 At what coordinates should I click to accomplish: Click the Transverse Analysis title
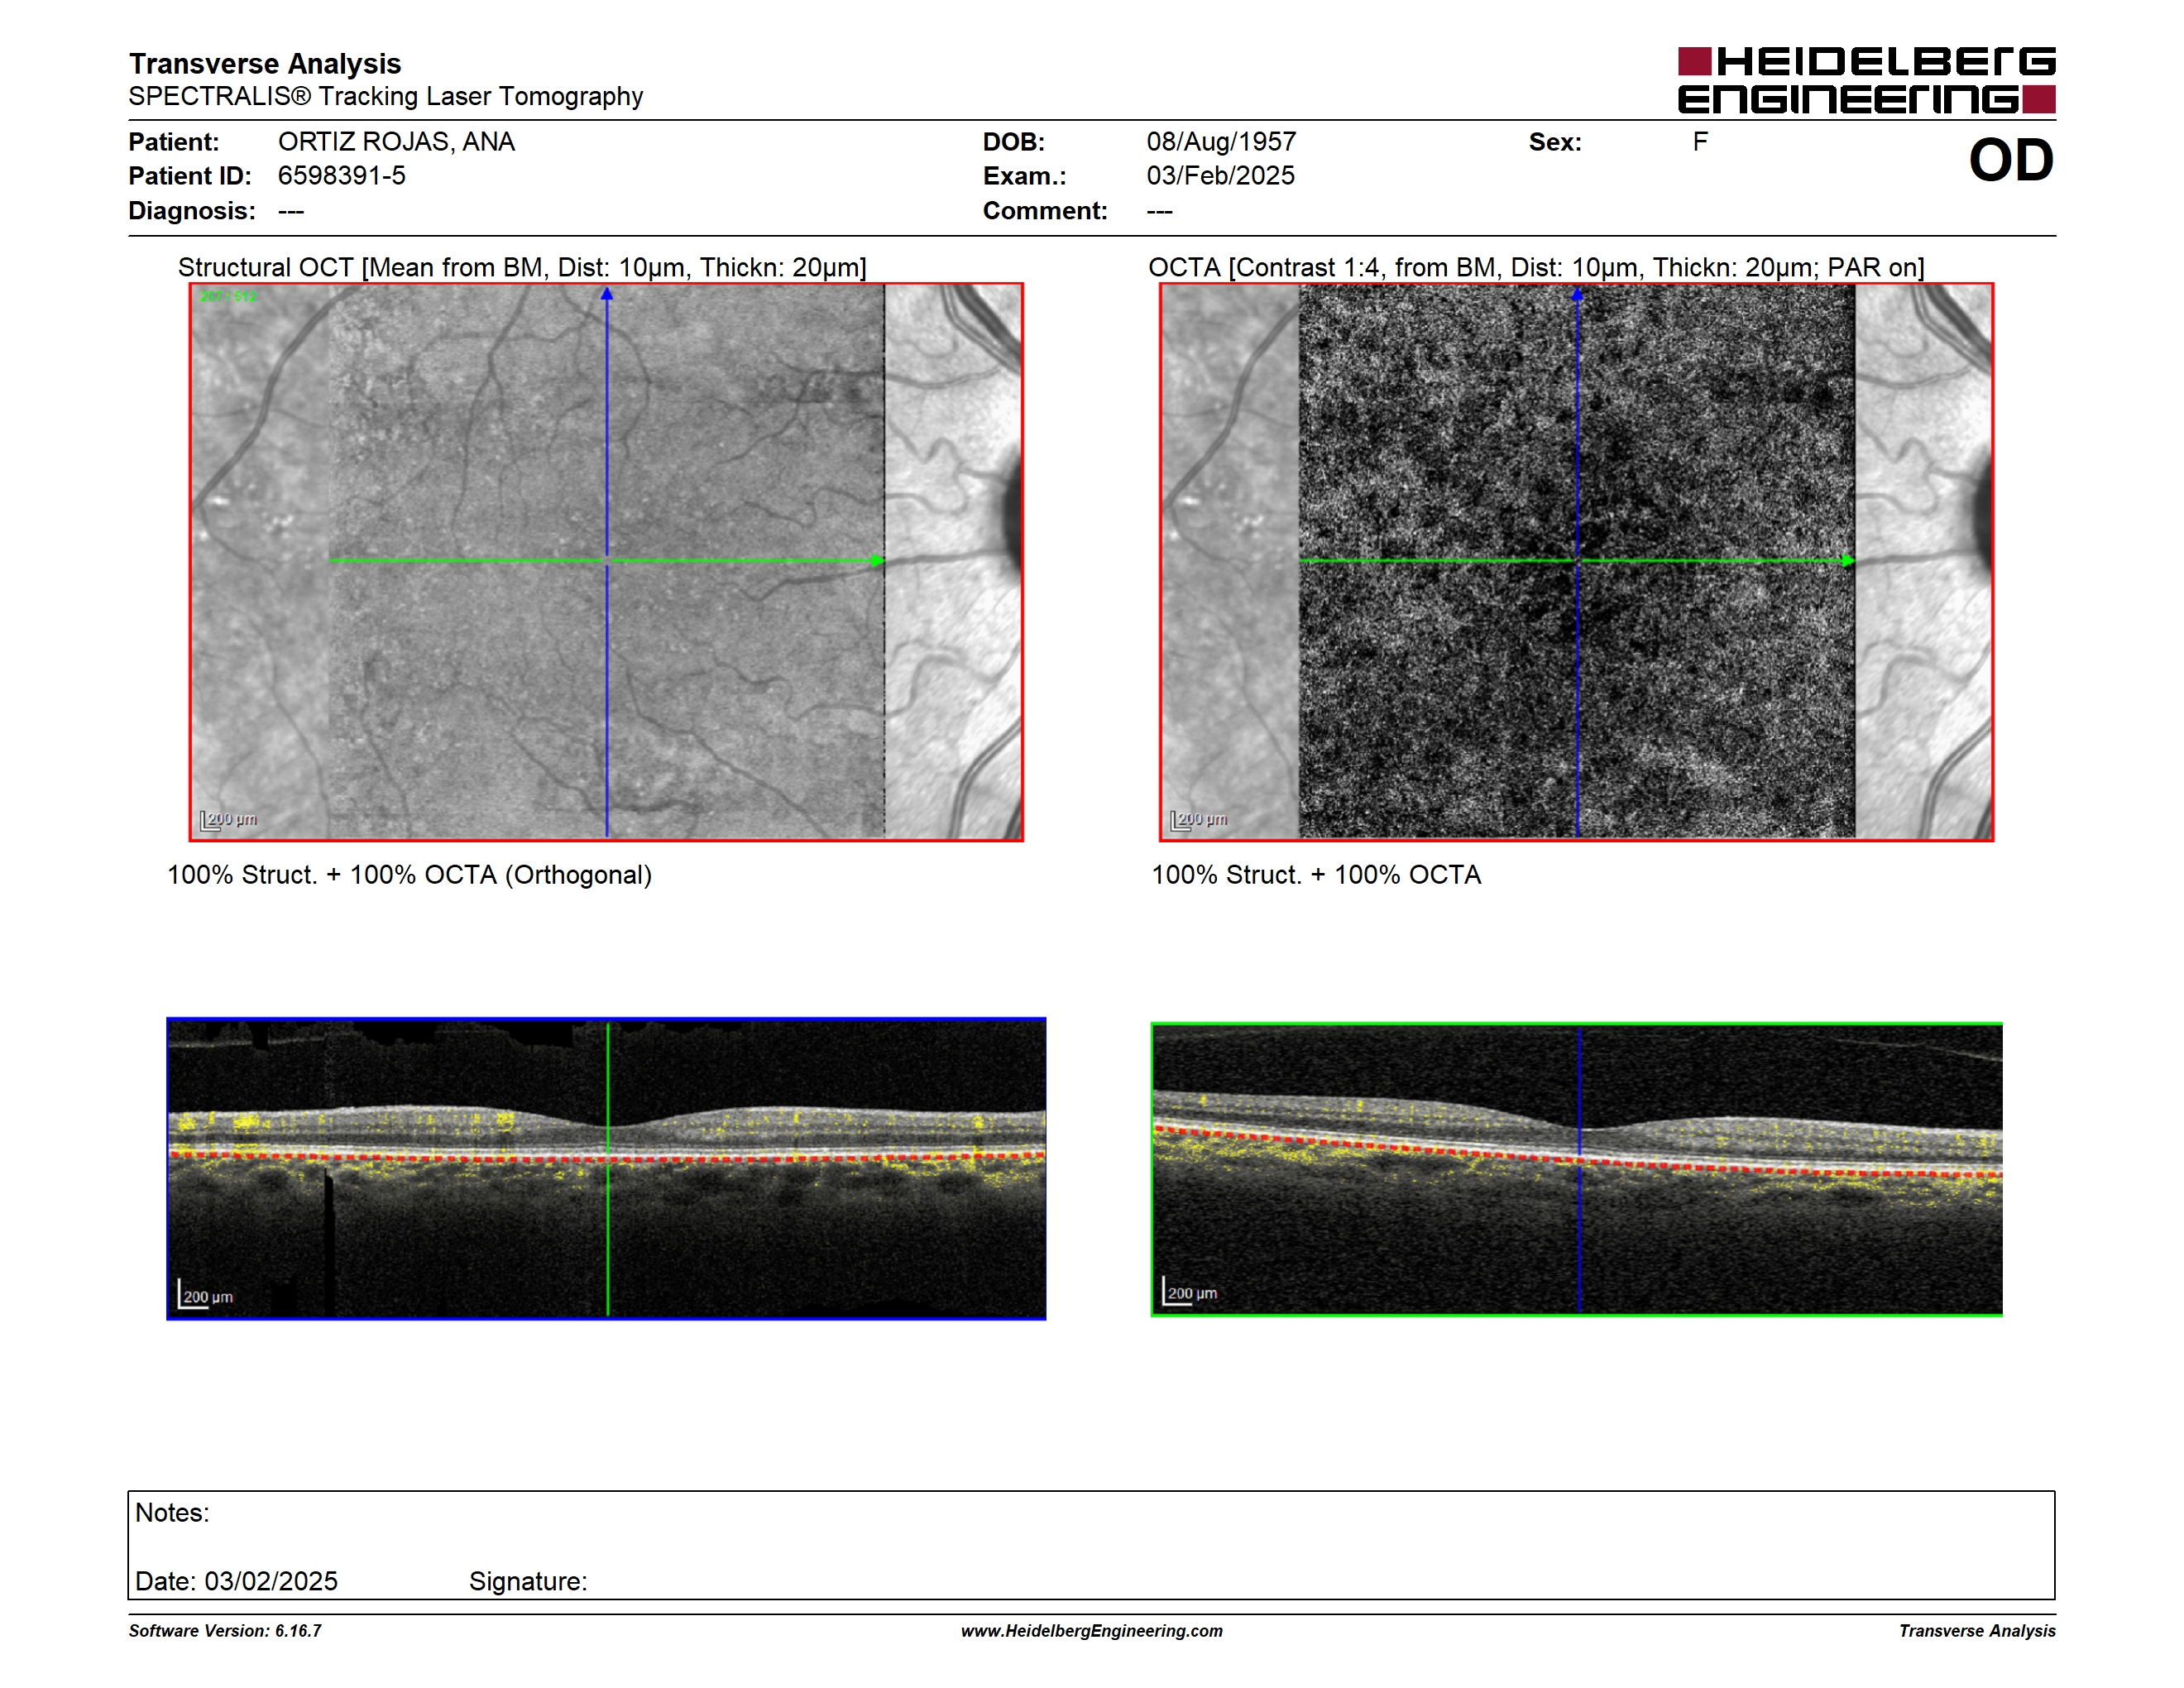tap(265, 63)
